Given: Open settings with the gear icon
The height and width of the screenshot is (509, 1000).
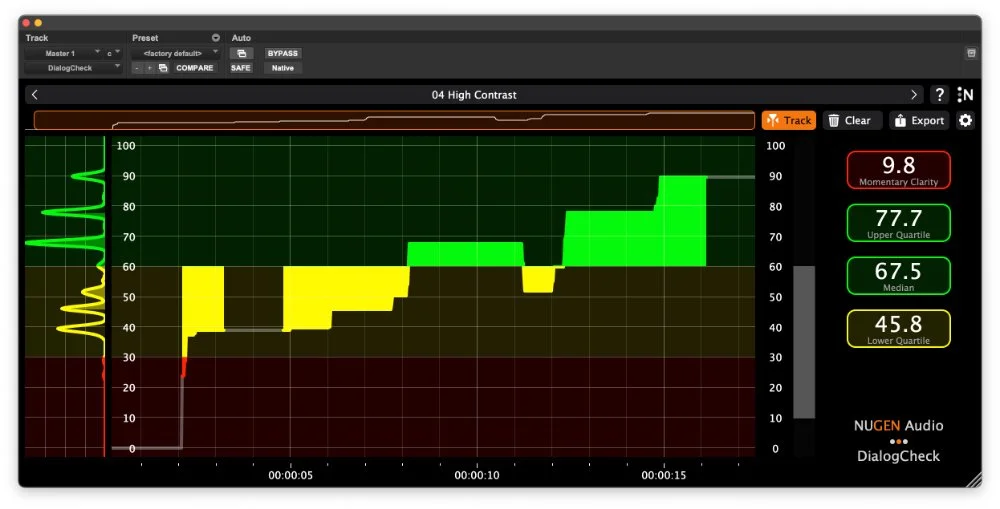Looking at the screenshot, I should point(966,121).
